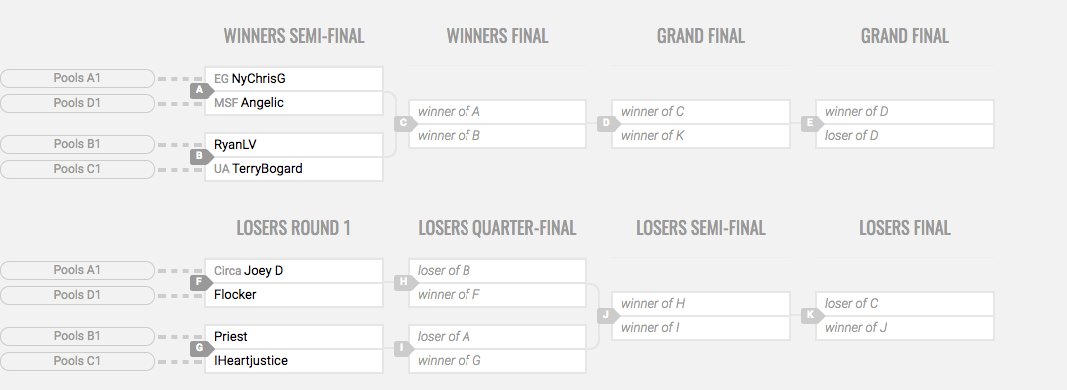Open the match K marker badge
The height and width of the screenshot is (390, 1067).
coord(812,315)
